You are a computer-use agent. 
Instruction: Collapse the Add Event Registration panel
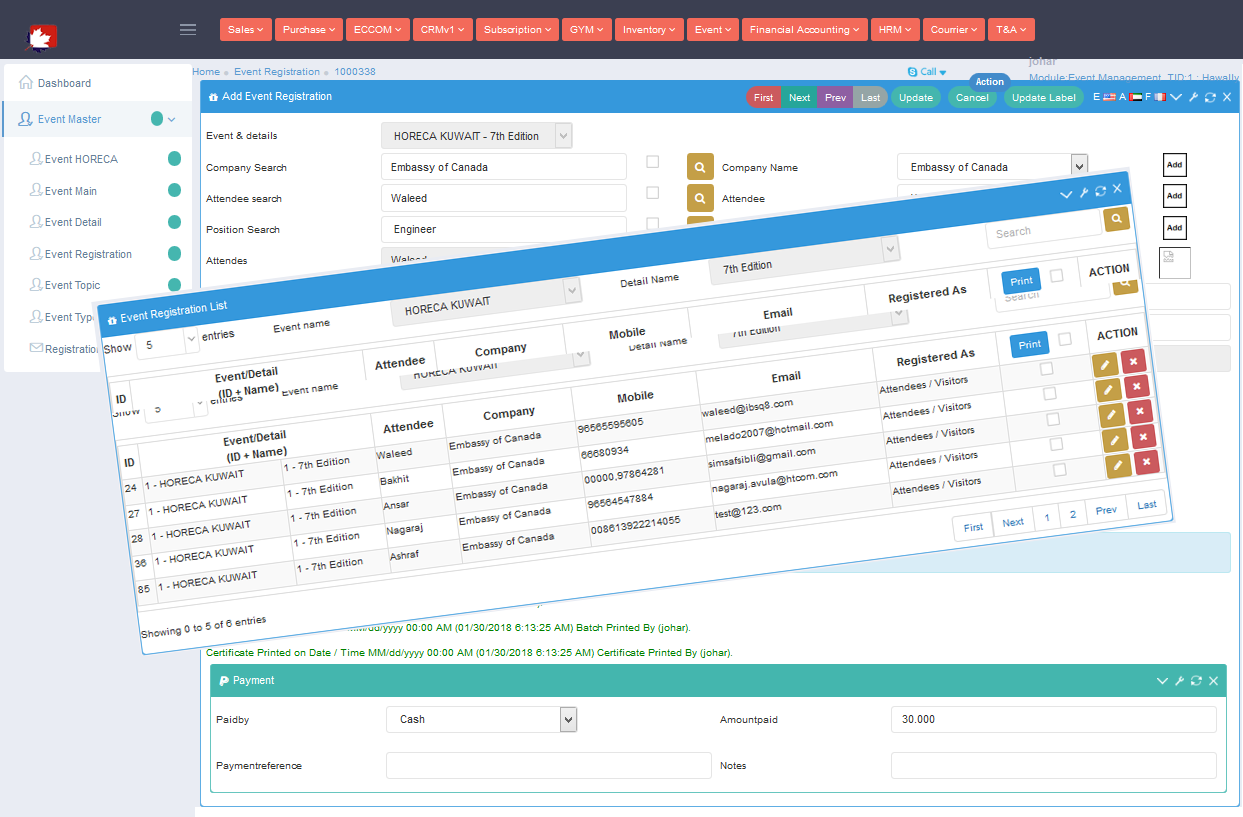tap(1176, 97)
